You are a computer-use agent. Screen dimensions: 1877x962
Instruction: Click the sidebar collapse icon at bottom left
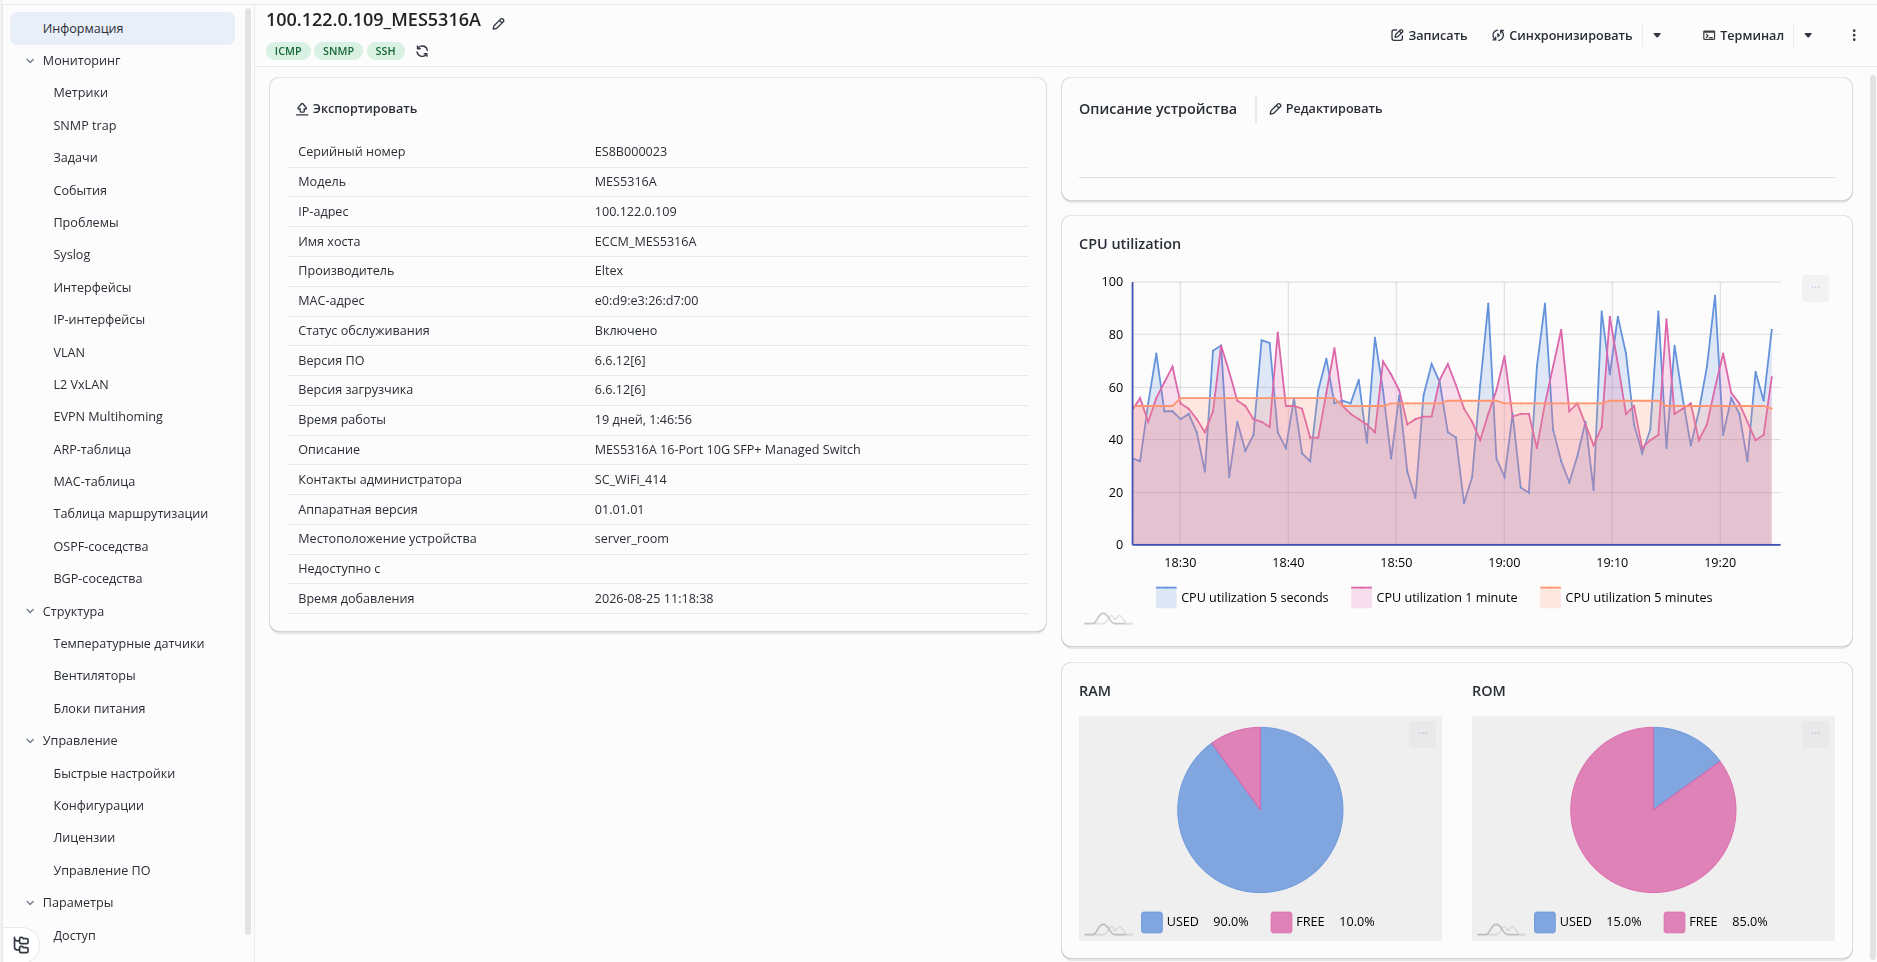pyautogui.click(x=21, y=945)
